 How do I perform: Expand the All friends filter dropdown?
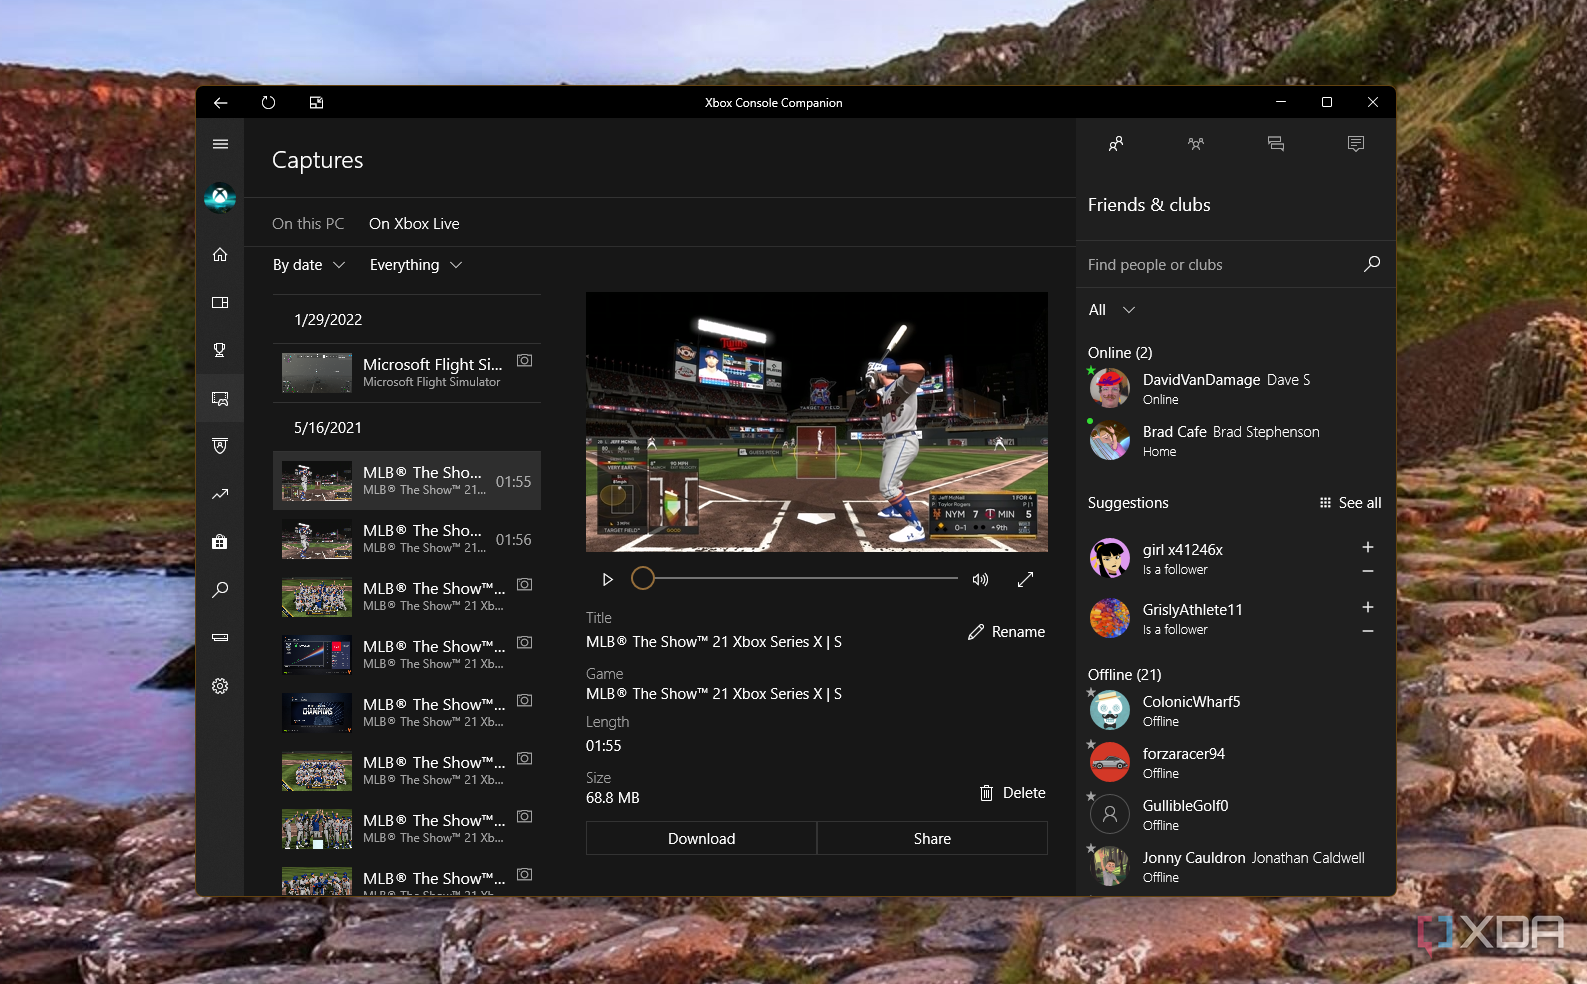pyautogui.click(x=1112, y=310)
